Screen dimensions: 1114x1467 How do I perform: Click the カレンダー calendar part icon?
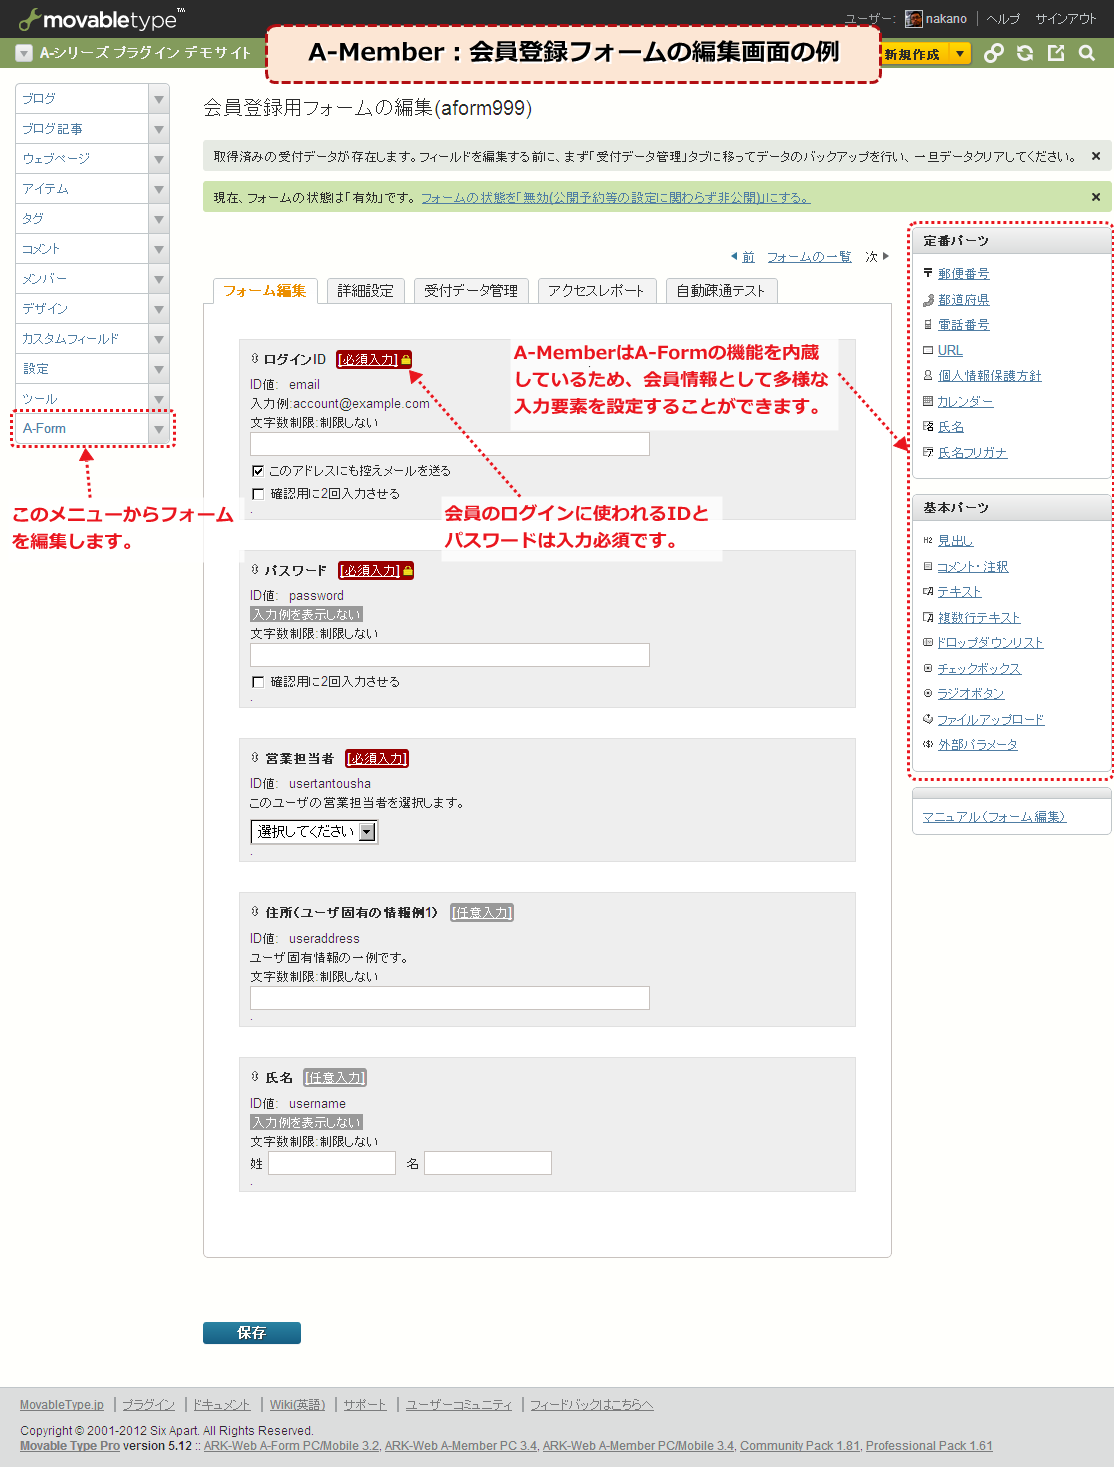click(928, 401)
